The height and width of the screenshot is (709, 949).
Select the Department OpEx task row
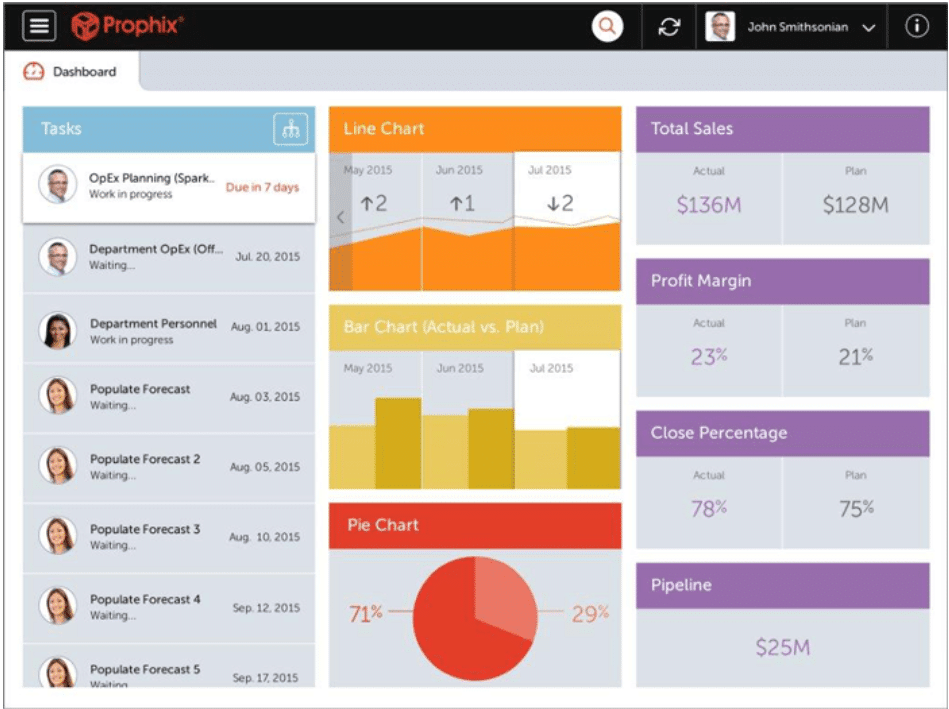[x=169, y=258]
